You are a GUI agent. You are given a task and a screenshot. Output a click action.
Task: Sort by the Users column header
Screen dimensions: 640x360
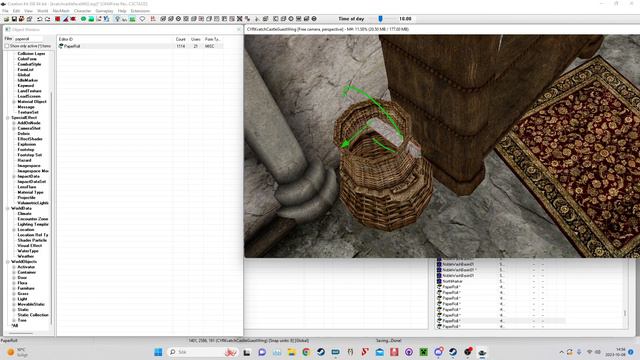tap(196, 39)
